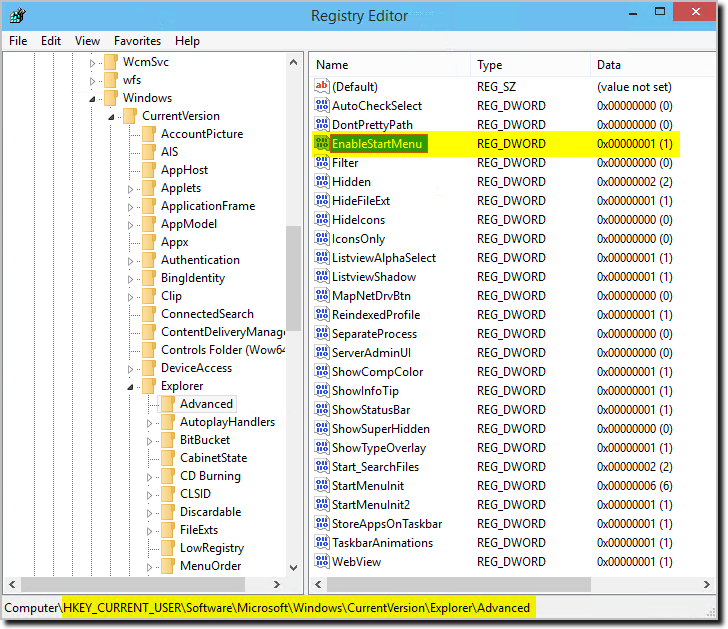Click the ShowStatusBar DWORD icon
This screenshot has height=629, width=728.
pyautogui.click(x=321, y=410)
